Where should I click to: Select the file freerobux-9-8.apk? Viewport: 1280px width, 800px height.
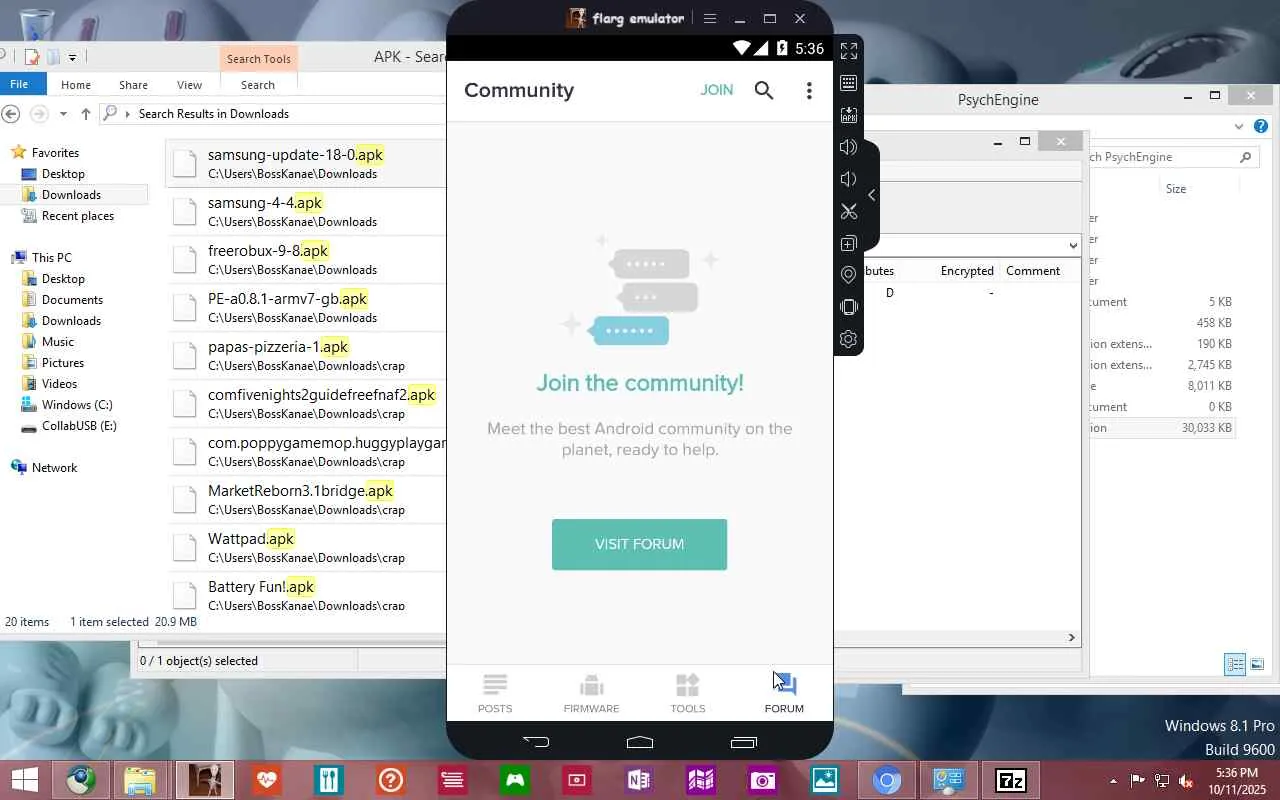307,259
